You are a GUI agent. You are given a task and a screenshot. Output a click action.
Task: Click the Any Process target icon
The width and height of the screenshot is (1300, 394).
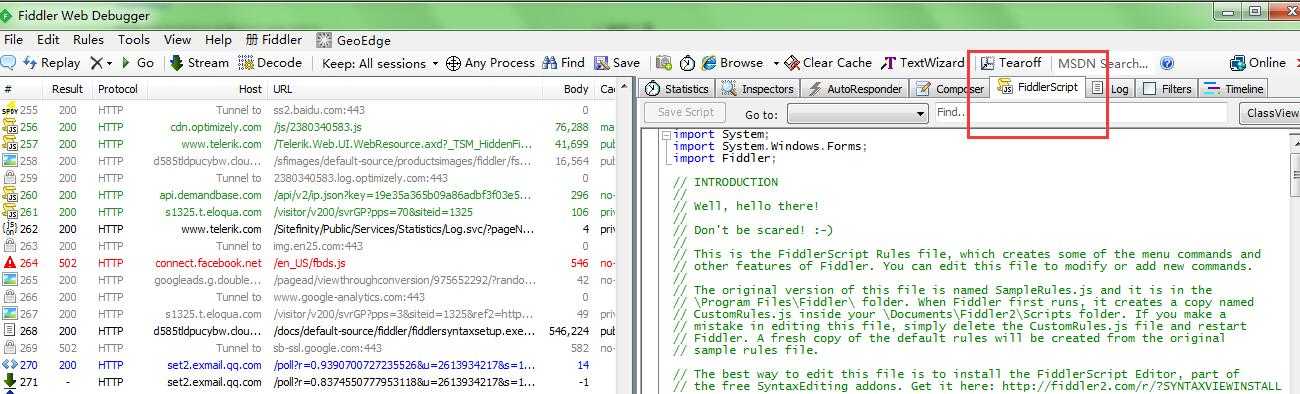(453, 63)
